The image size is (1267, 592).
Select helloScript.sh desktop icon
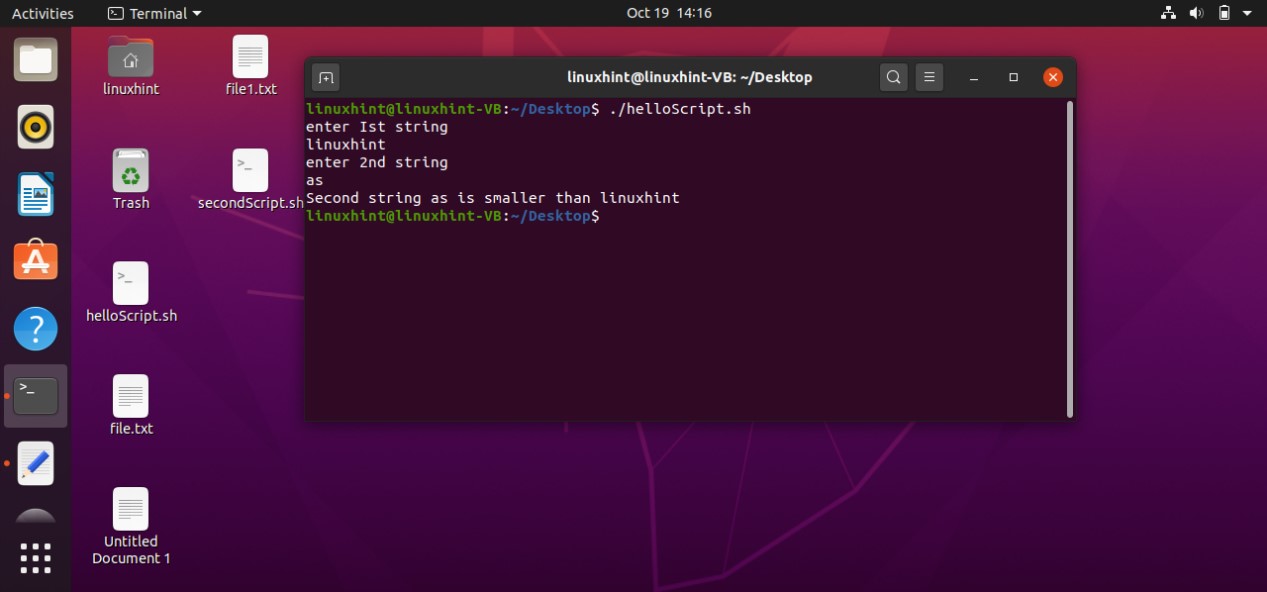tap(131, 293)
